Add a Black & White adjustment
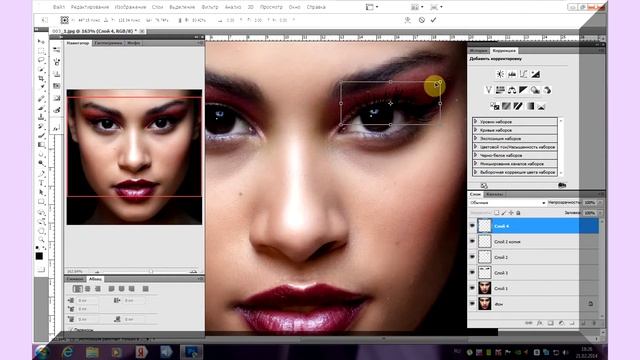This screenshot has width=640, height=360. coord(523,90)
